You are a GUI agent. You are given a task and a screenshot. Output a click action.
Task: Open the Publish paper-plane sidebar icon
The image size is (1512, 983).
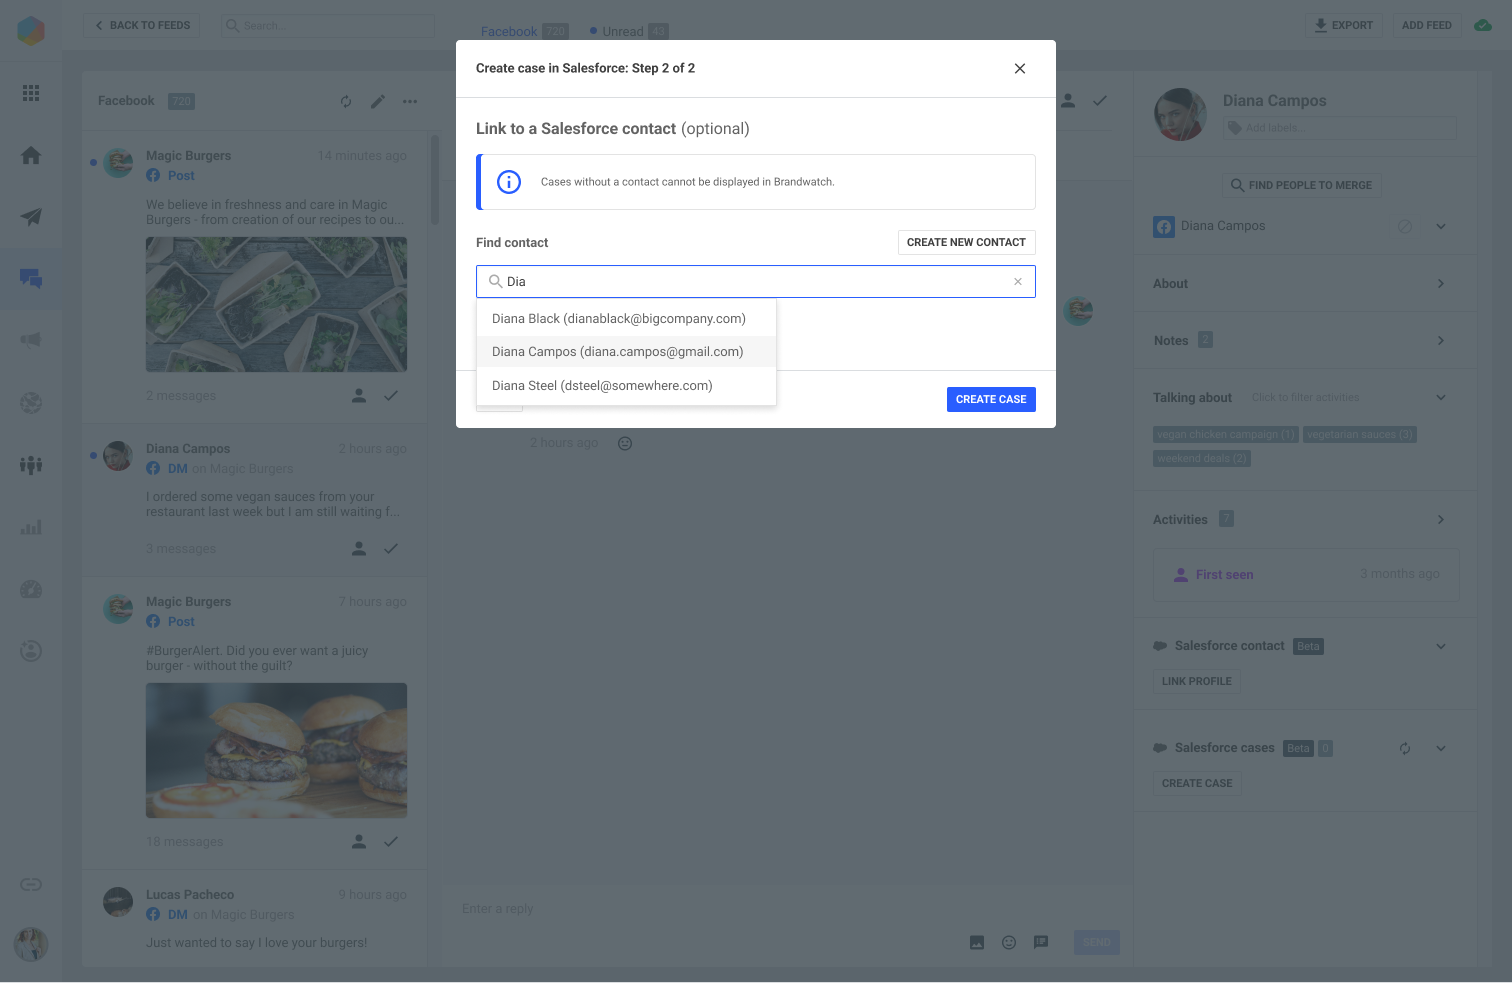[31, 217]
